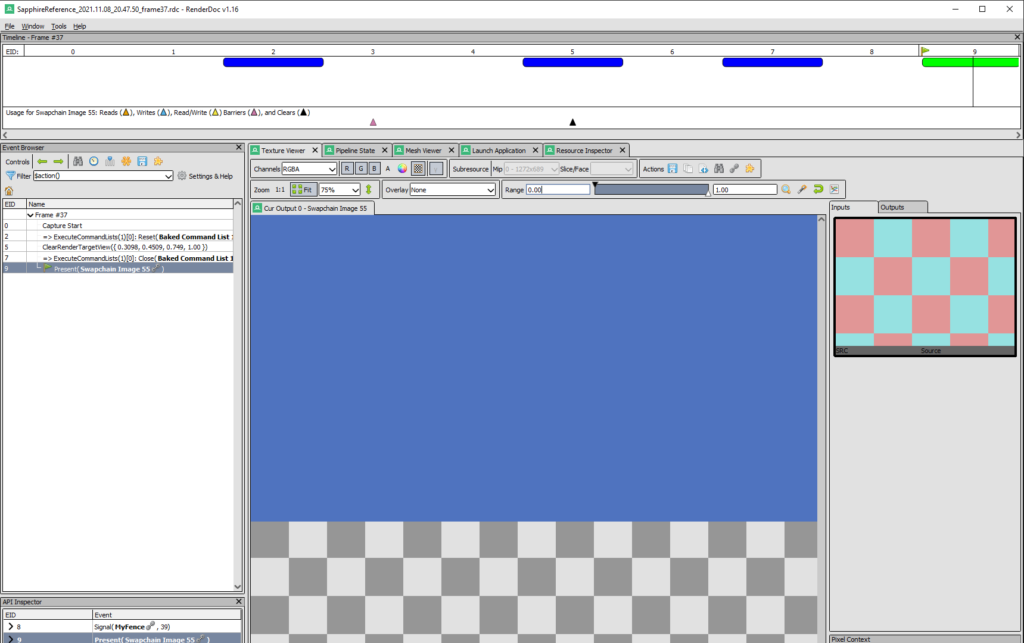Click the Fit zoom button
Screen dimensions: 1024x643
point(302,189)
